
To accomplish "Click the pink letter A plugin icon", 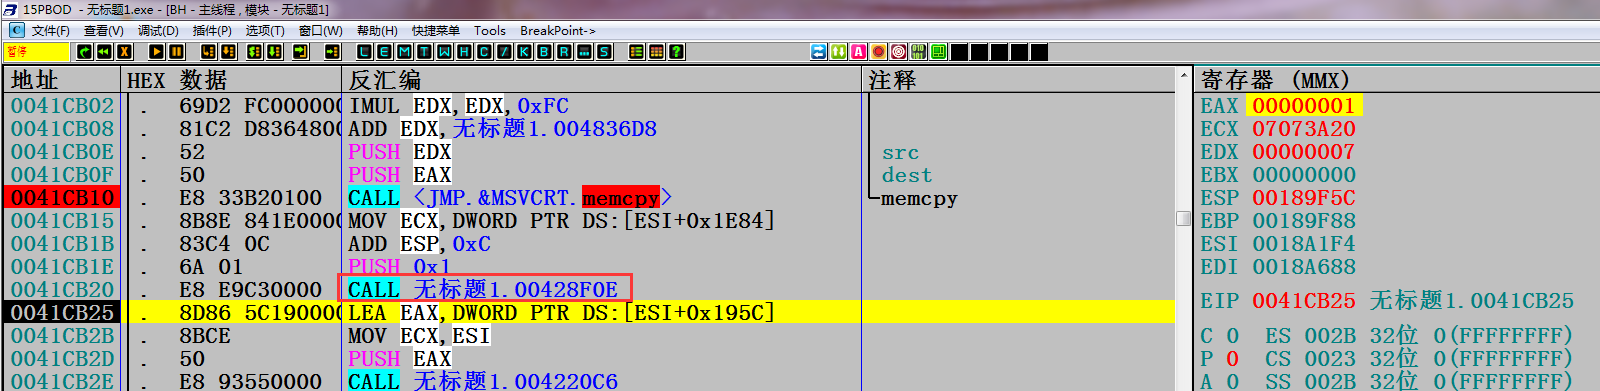I will (859, 51).
